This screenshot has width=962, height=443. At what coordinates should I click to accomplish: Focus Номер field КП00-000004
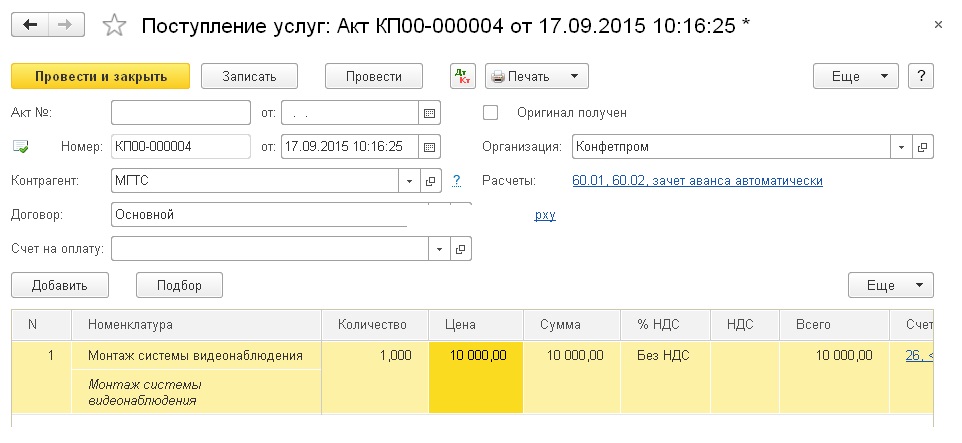pos(181,147)
